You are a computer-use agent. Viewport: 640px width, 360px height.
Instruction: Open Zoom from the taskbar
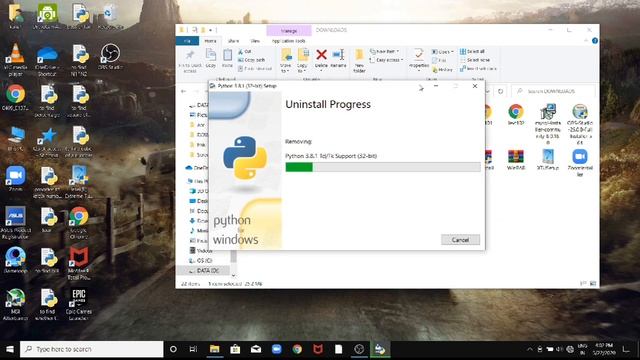[277, 349]
